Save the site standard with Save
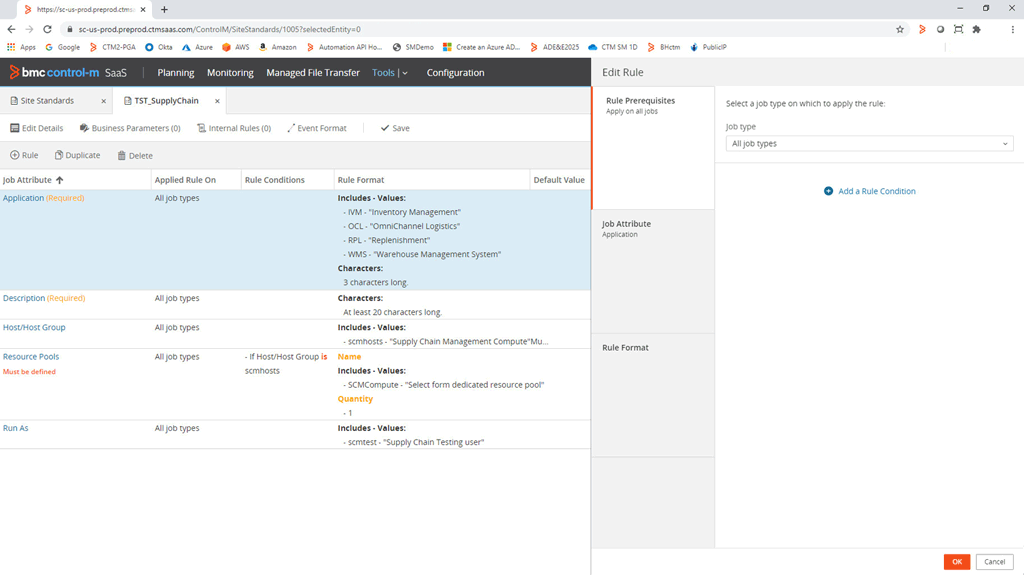The height and width of the screenshot is (575, 1024). pyautogui.click(x=394, y=128)
